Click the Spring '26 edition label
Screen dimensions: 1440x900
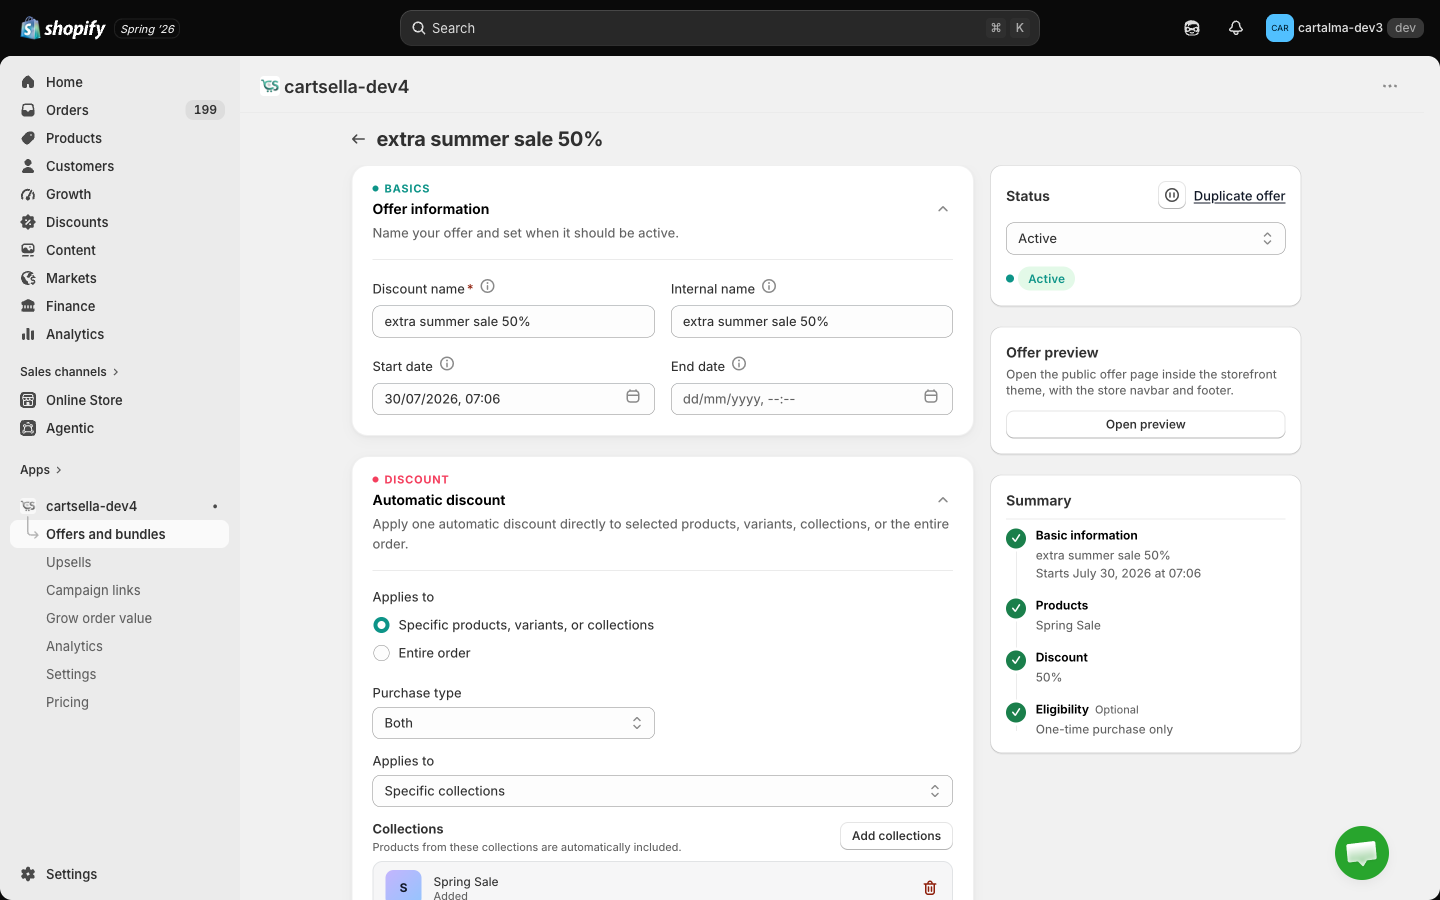click(147, 29)
